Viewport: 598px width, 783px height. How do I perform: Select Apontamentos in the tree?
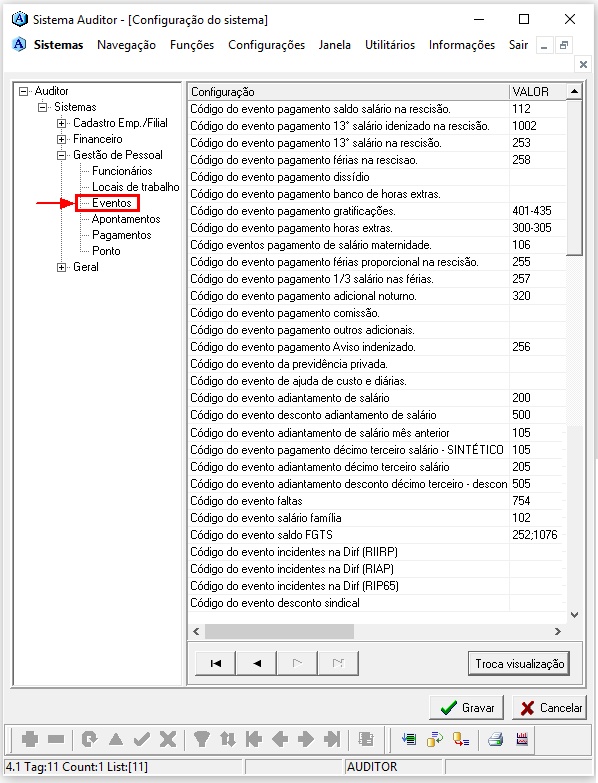126,219
